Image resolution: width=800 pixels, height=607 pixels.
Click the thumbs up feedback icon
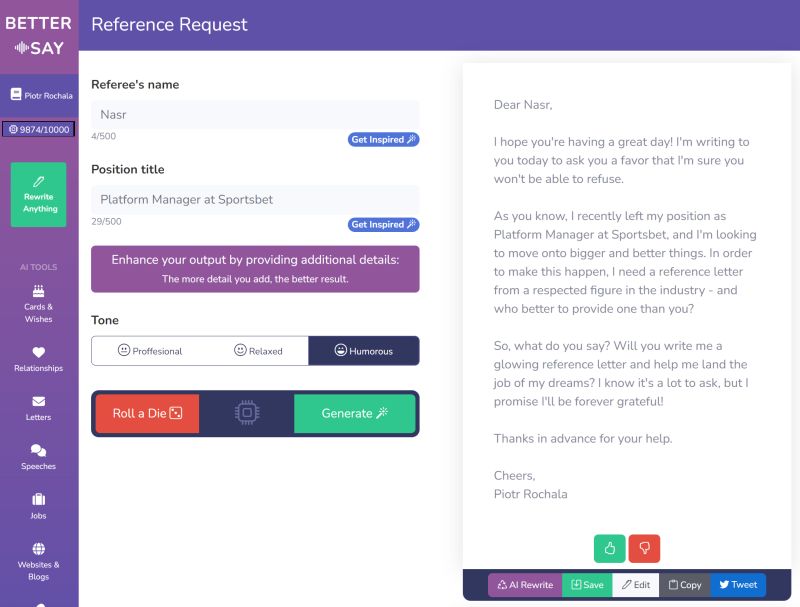click(x=609, y=548)
